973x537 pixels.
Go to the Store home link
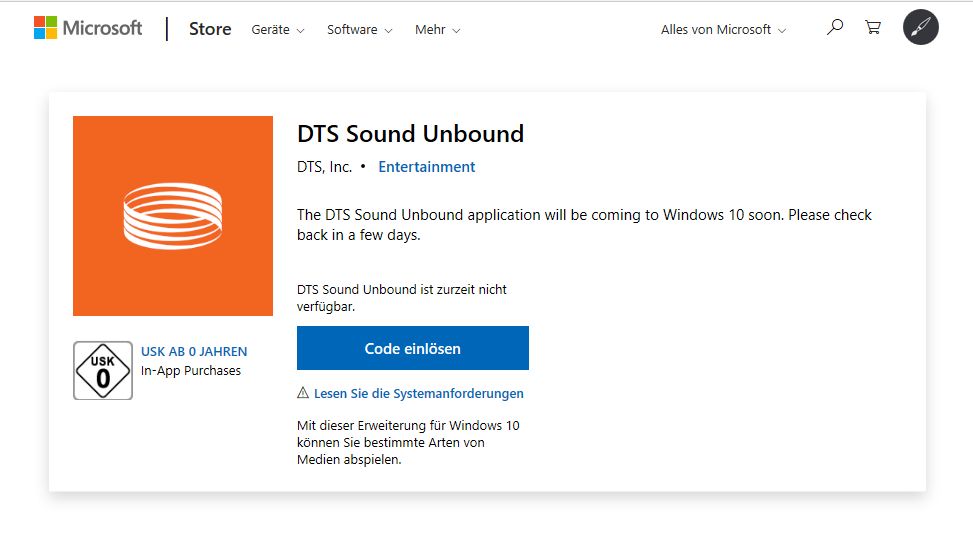210,29
